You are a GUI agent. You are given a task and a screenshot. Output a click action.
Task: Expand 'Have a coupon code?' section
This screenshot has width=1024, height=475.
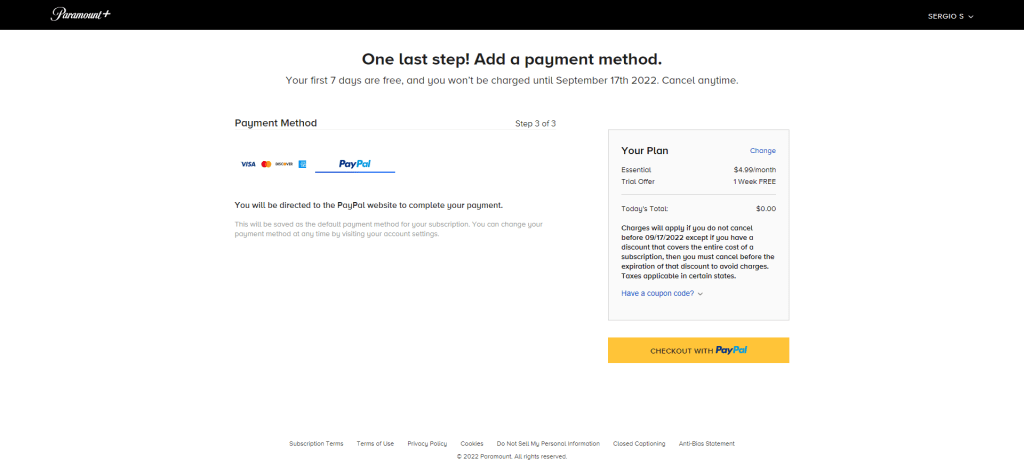[x=662, y=294]
